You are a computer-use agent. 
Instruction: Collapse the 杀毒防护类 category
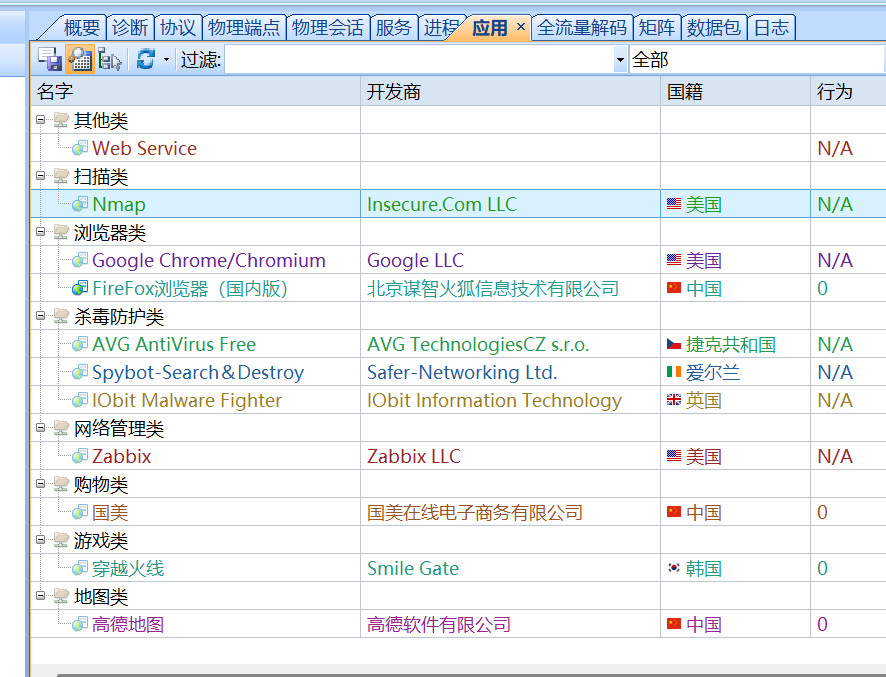coord(40,316)
